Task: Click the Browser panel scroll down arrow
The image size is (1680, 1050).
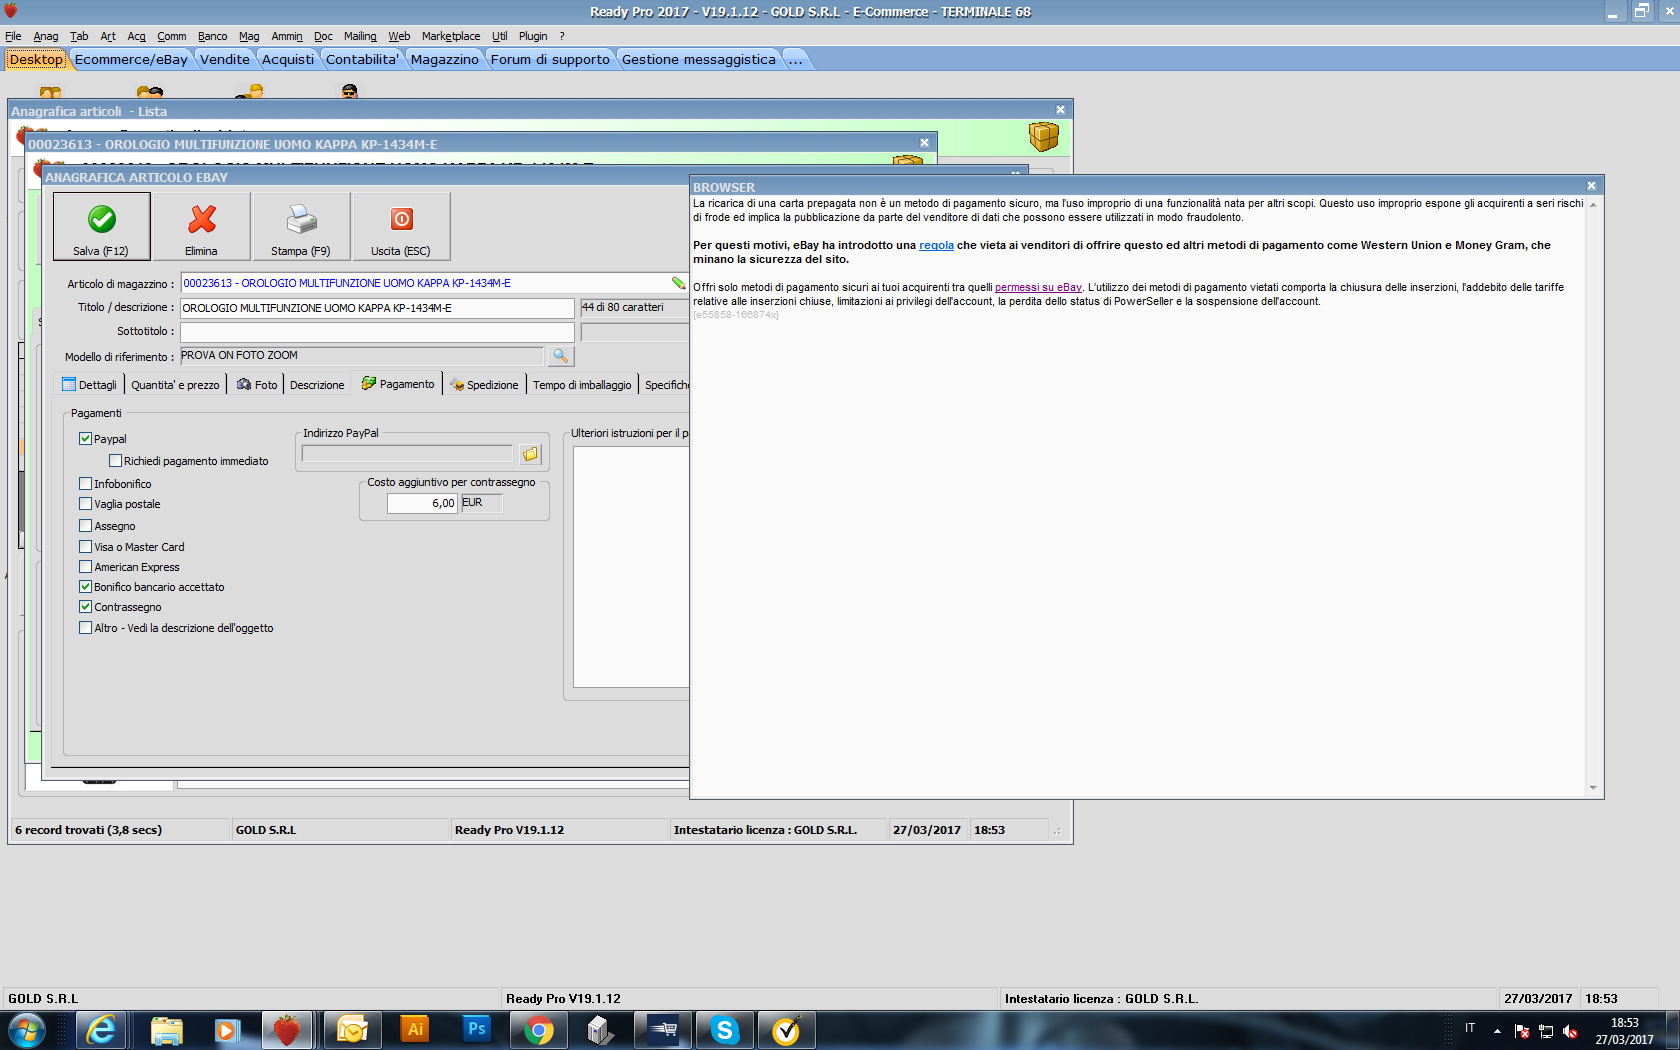Action: [x=1593, y=788]
